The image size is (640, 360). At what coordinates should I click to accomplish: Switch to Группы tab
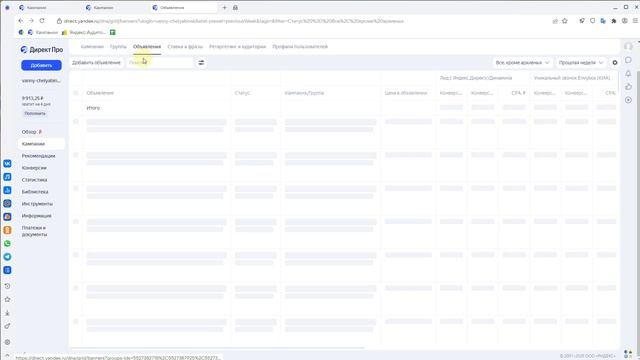pyautogui.click(x=118, y=47)
